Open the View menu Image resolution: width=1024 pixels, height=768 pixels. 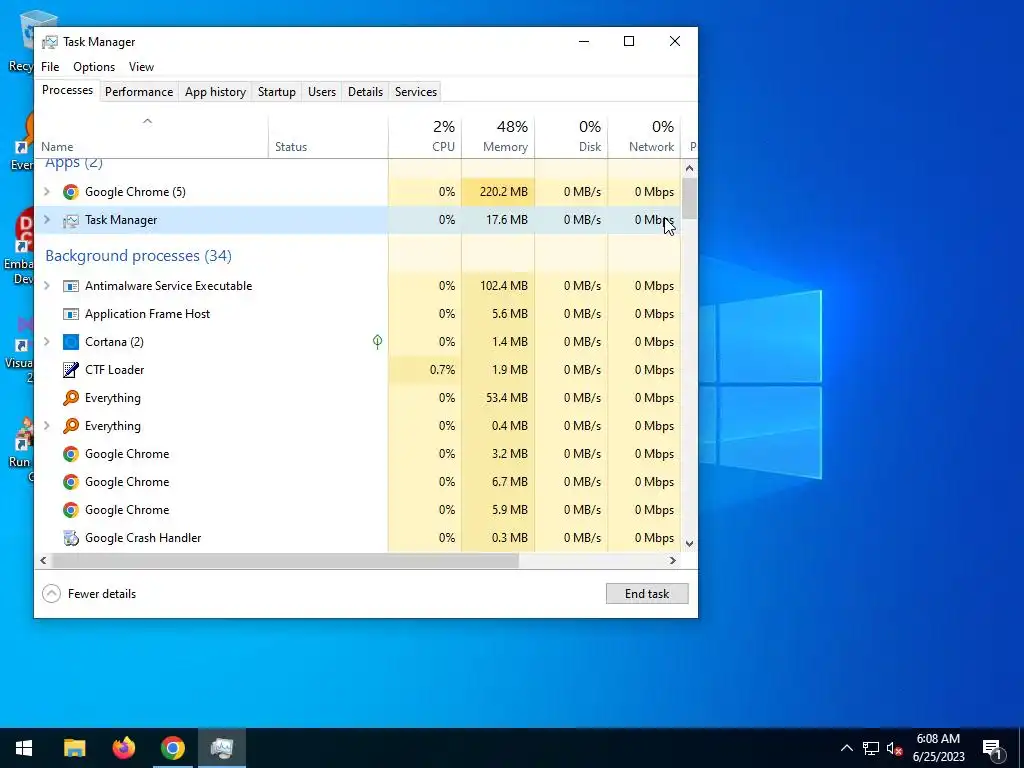pos(141,67)
